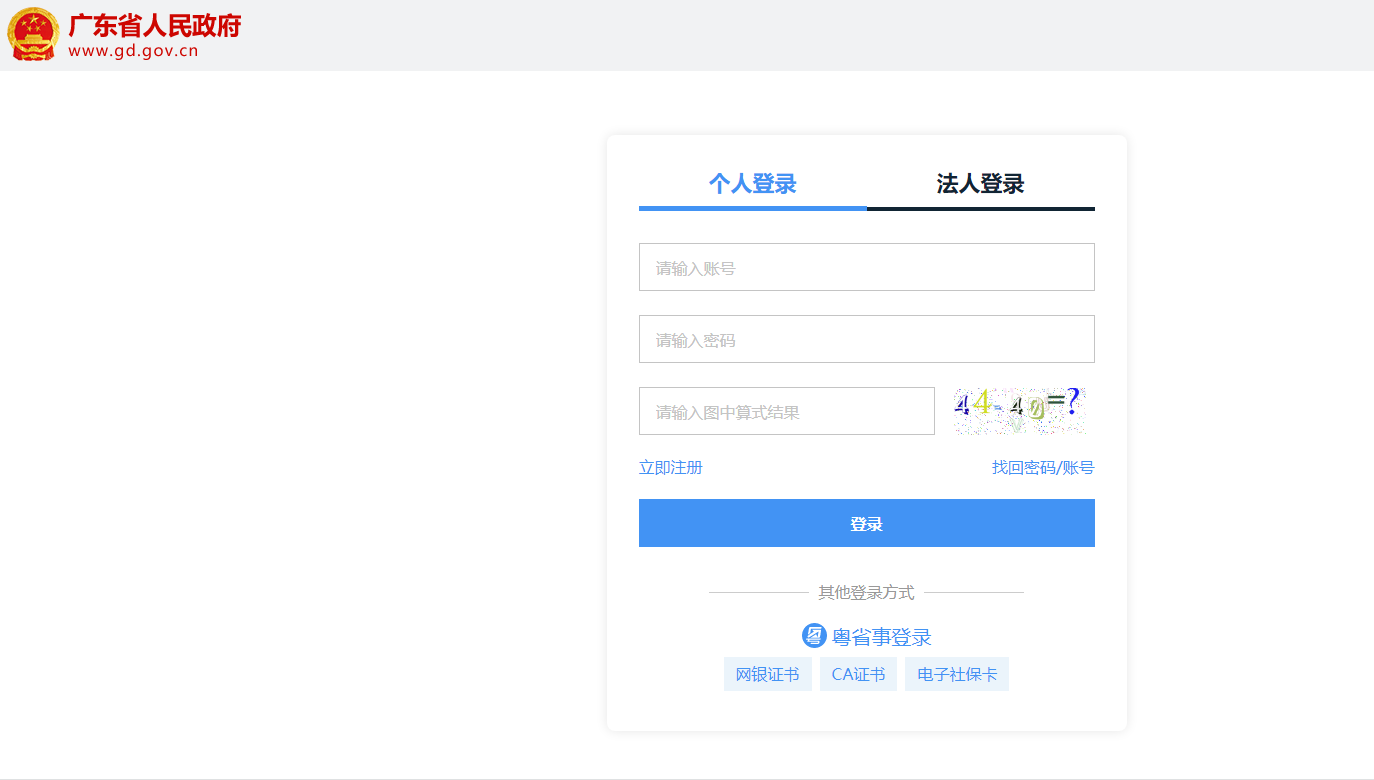
Task: Switch to the 个人登录 tab
Action: click(752, 184)
